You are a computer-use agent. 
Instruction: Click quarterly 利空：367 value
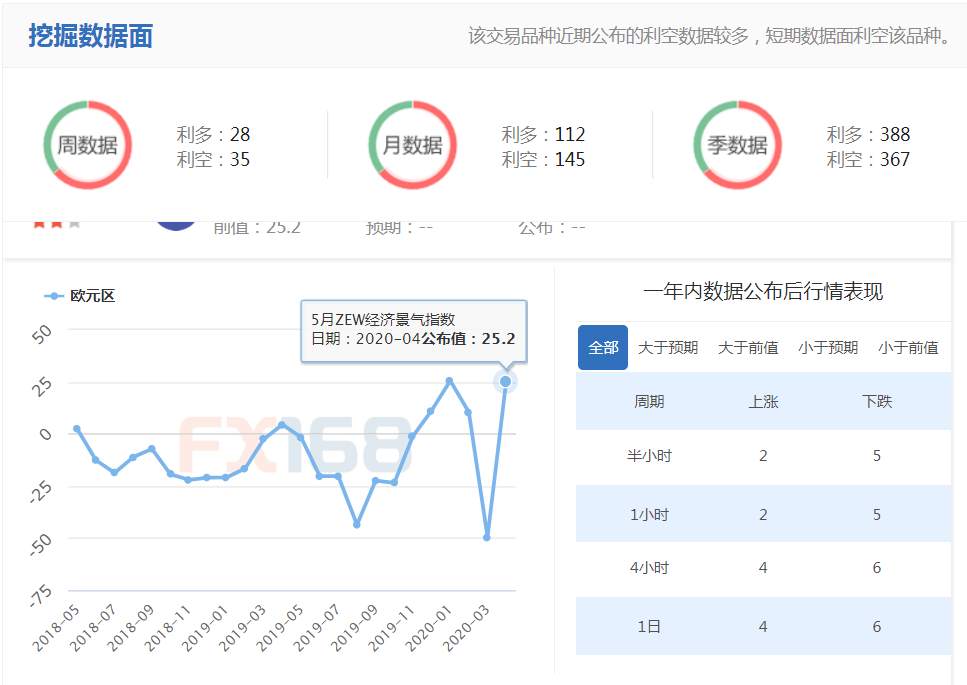[868, 159]
